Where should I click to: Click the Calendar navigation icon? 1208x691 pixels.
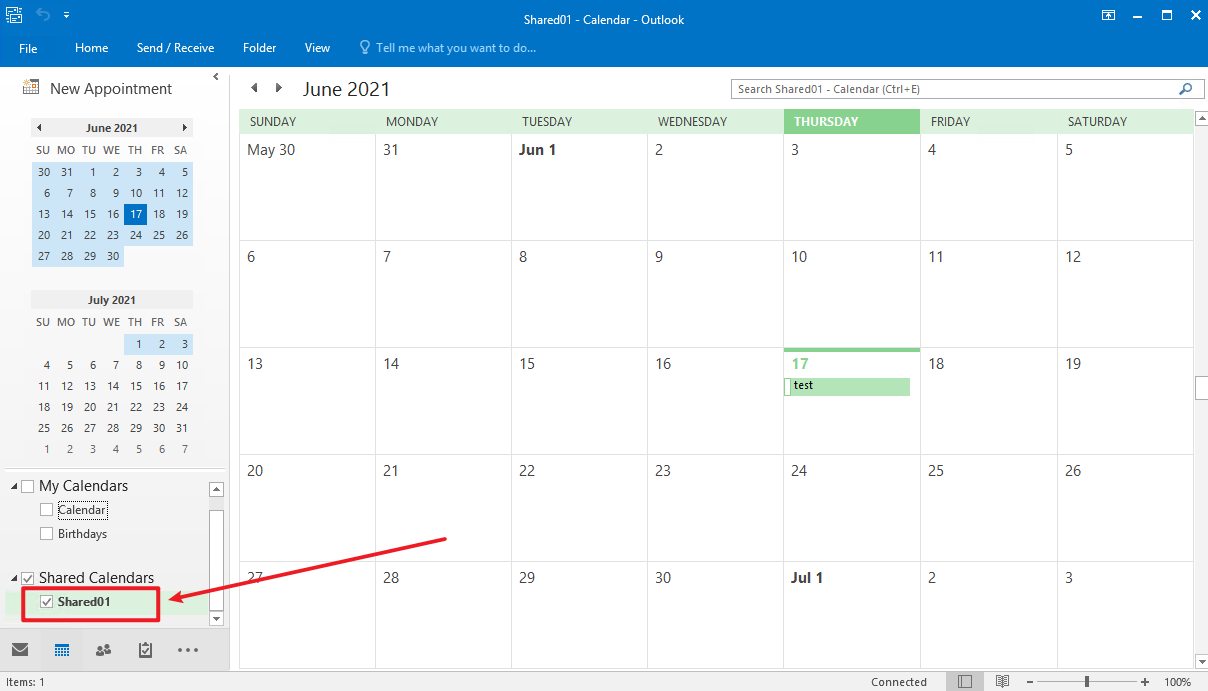pos(62,650)
